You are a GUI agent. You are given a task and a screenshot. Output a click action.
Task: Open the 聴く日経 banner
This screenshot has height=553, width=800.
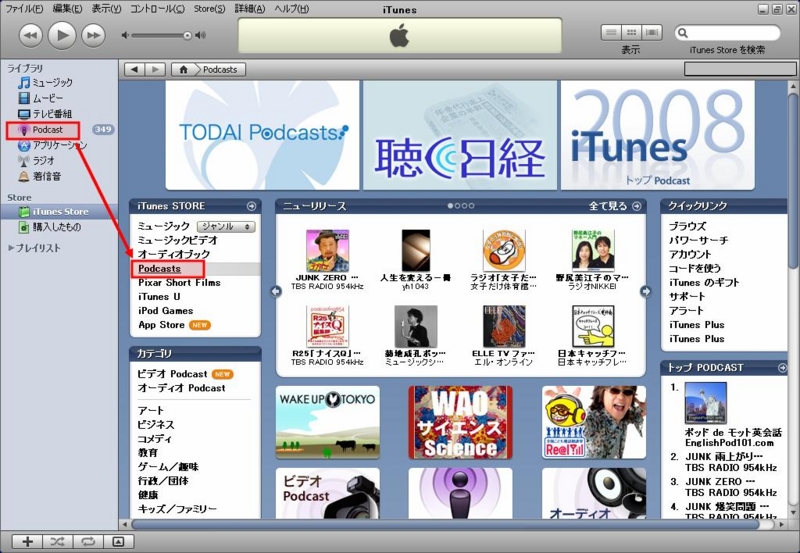pos(460,135)
